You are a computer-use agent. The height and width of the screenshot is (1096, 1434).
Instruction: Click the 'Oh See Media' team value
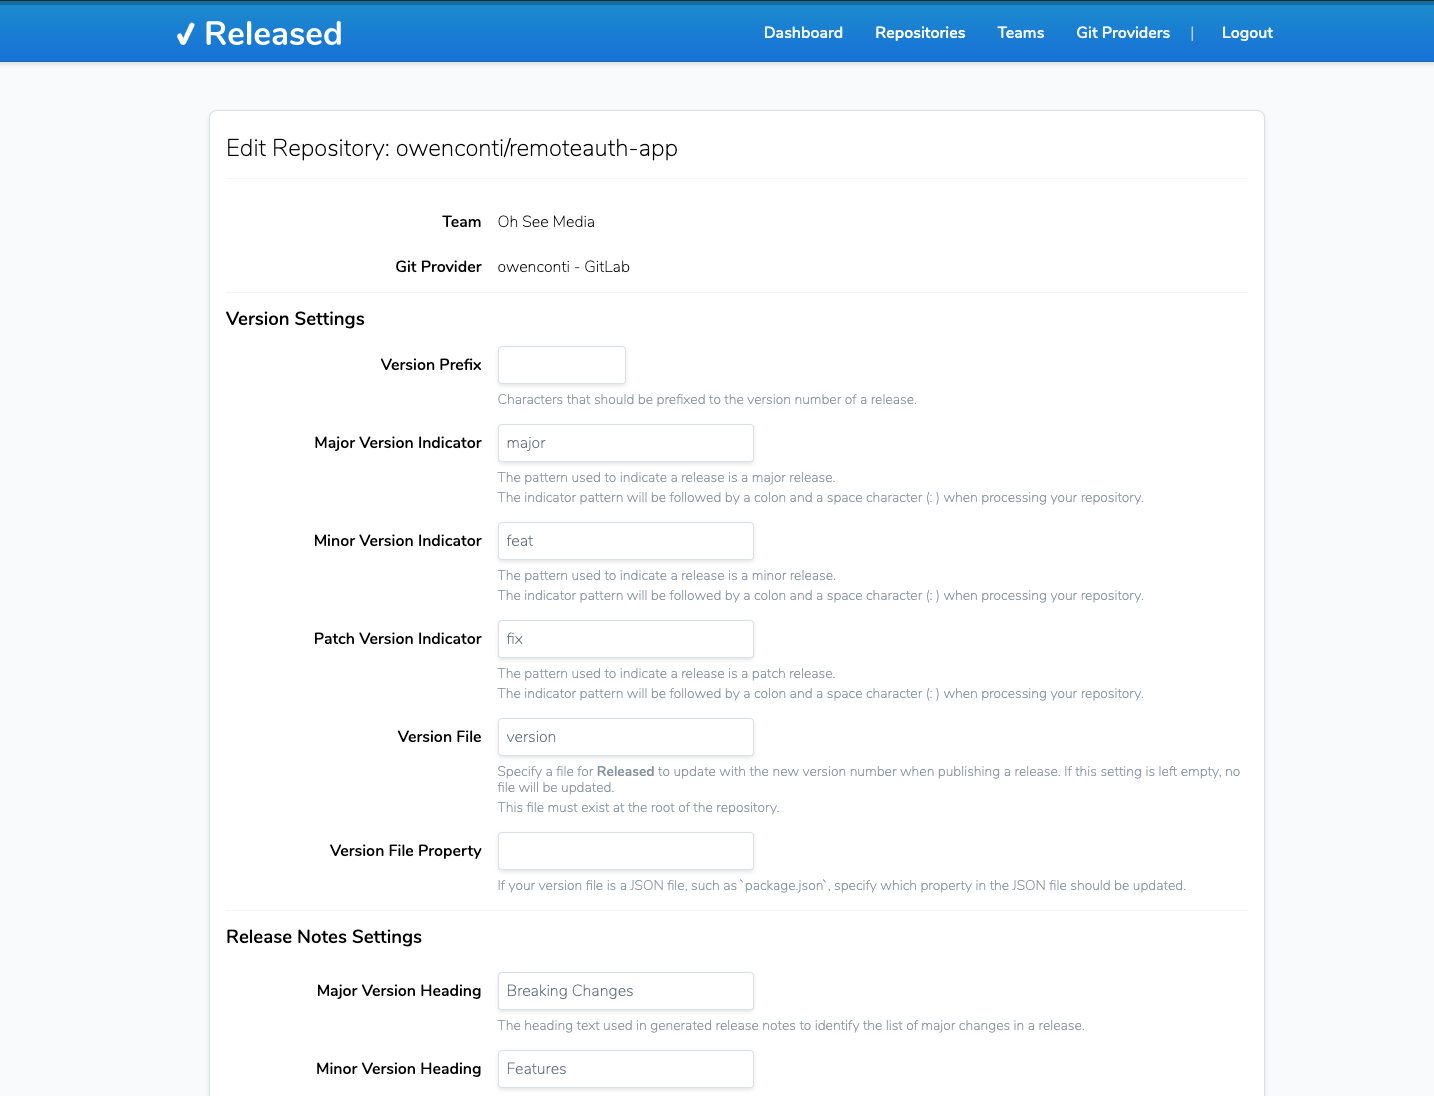coord(546,222)
